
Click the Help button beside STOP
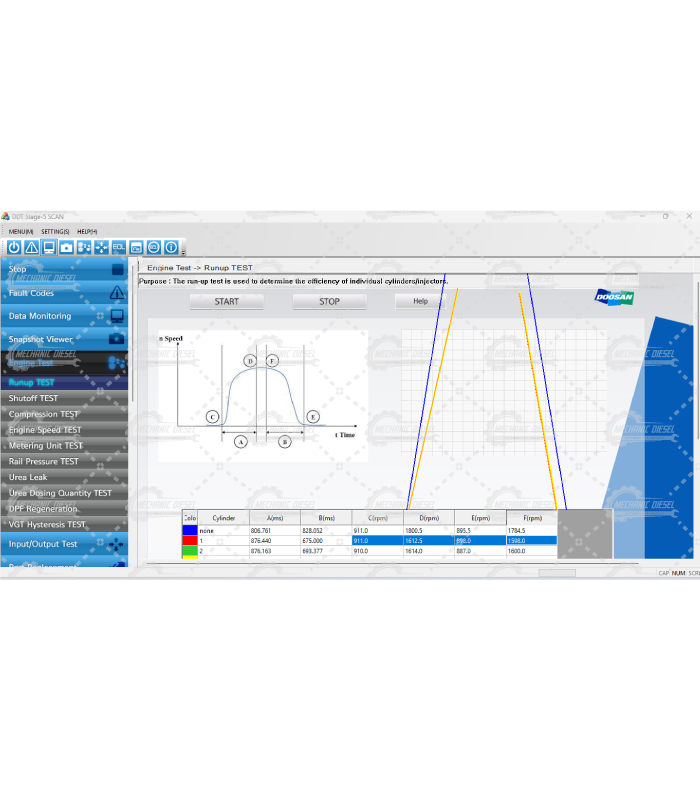pyautogui.click(x=420, y=301)
